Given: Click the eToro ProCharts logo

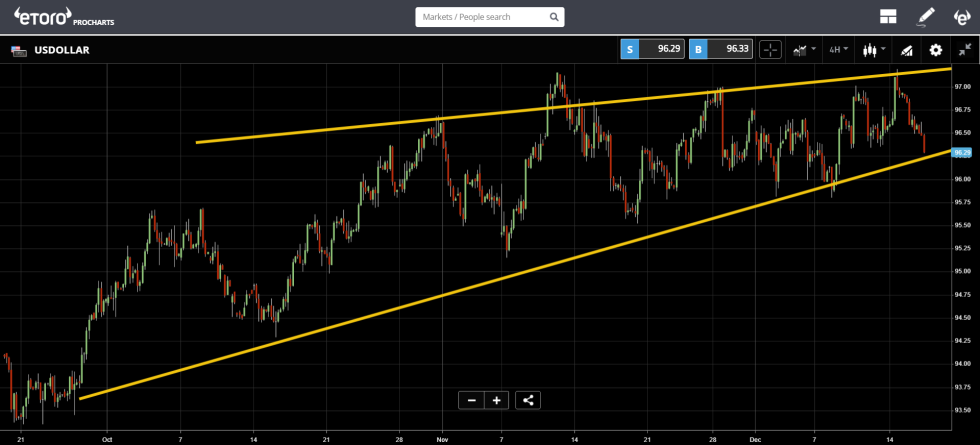Looking at the screenshot, I should coord(64,17).
